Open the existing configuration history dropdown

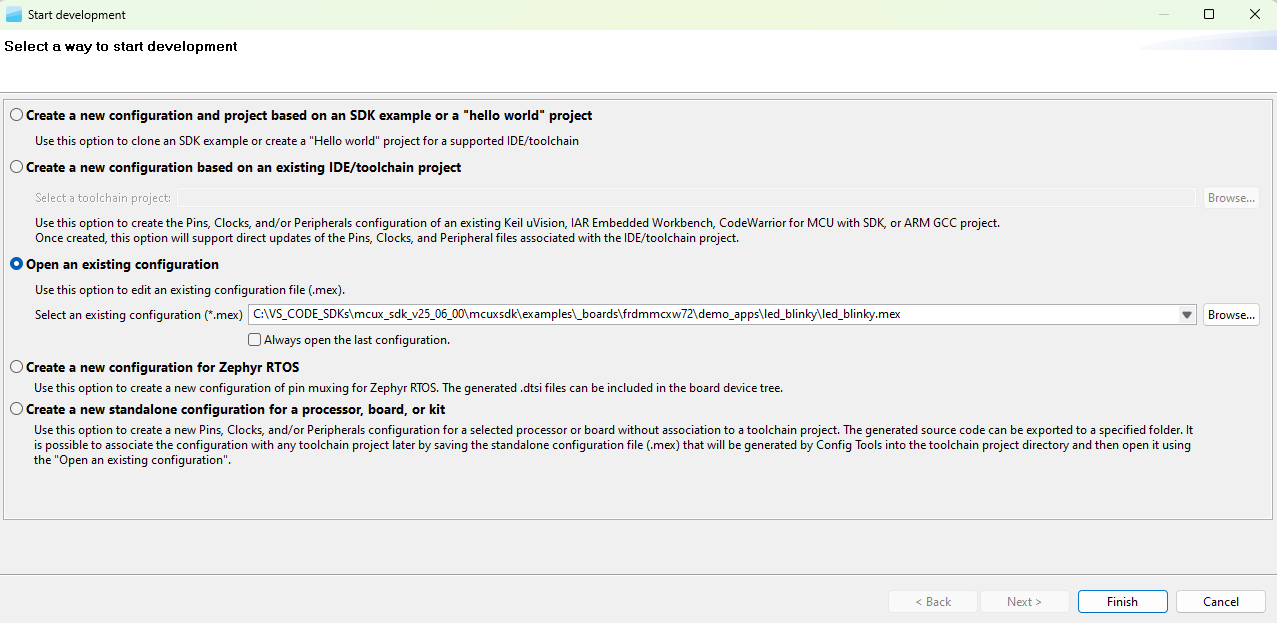click(x=1186, y=314)
